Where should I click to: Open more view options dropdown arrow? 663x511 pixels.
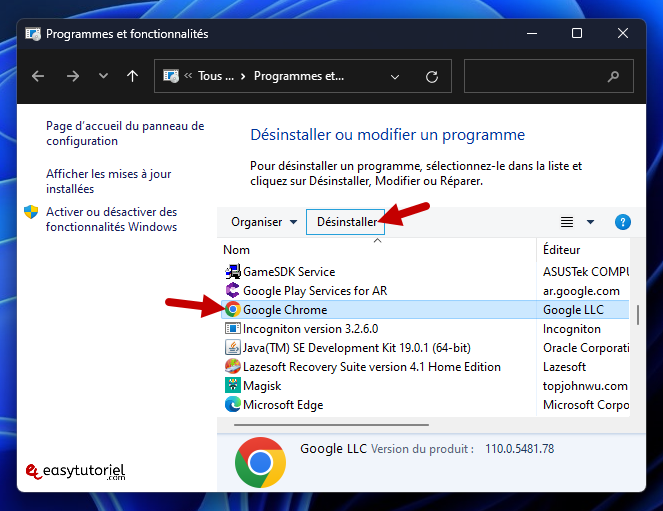[x=590, y=222]
